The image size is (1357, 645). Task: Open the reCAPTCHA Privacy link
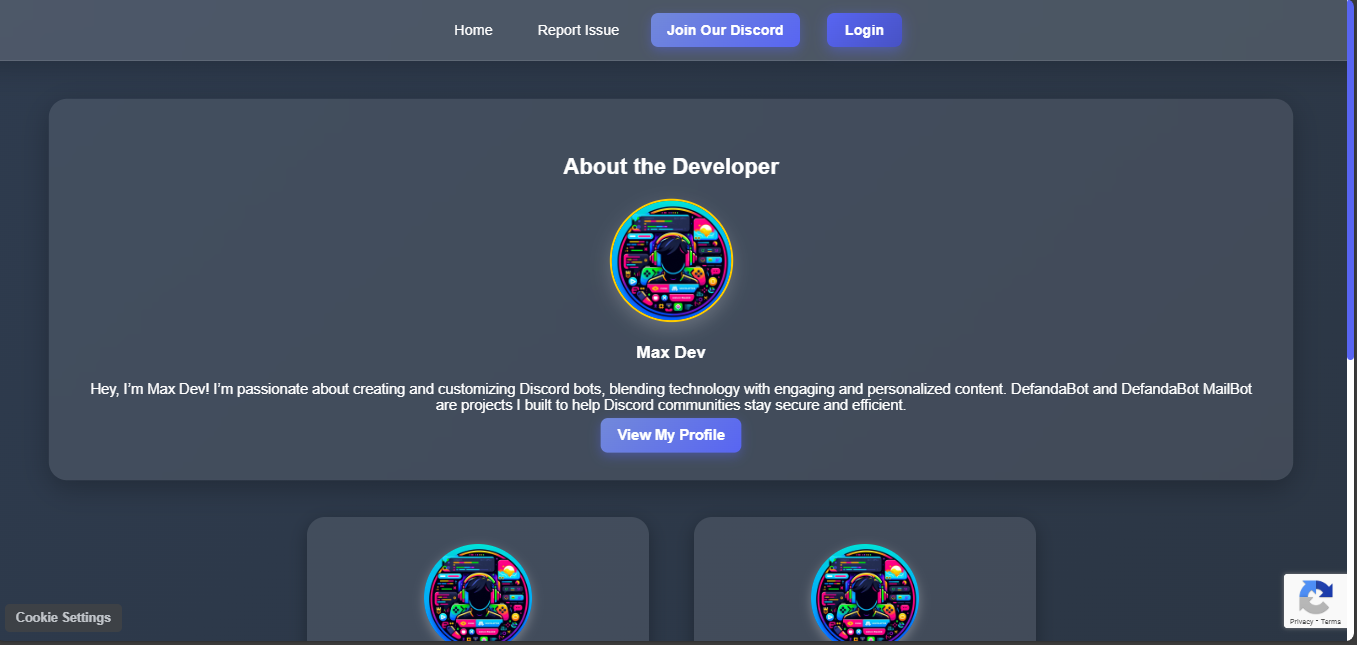click(x=1302, y=621)
